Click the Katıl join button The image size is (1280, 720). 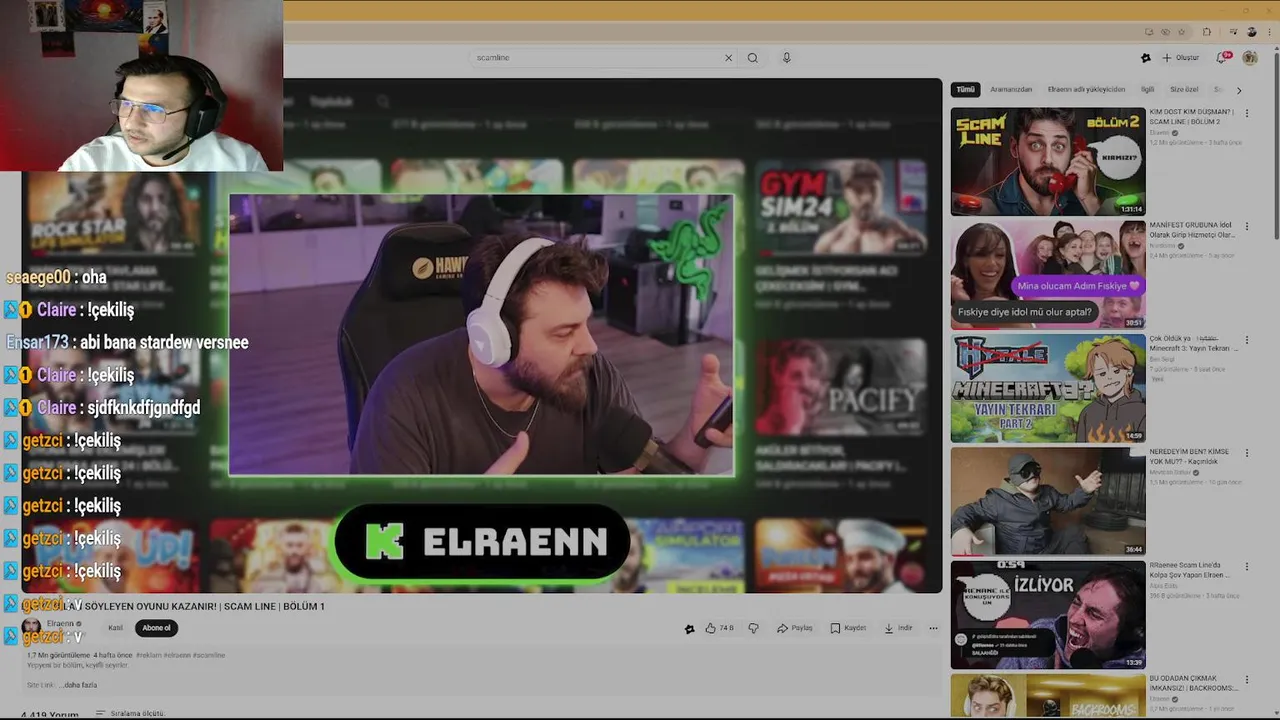(115, 628)
